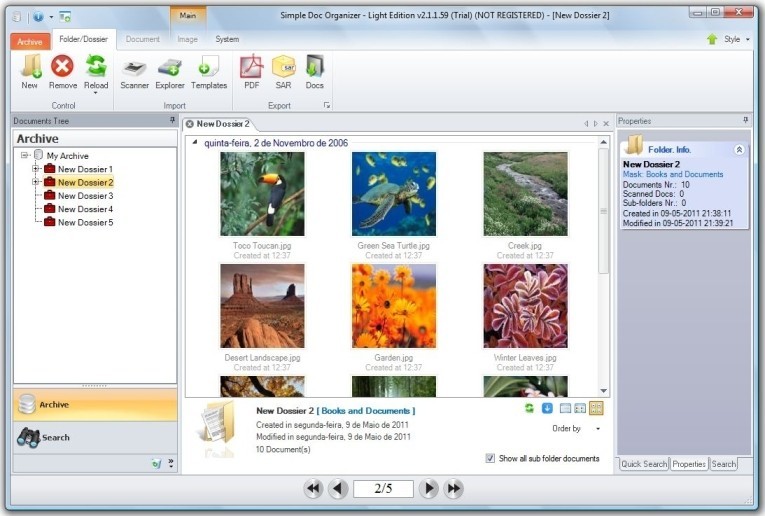Open the Properties bottom tab

(689, 464)
